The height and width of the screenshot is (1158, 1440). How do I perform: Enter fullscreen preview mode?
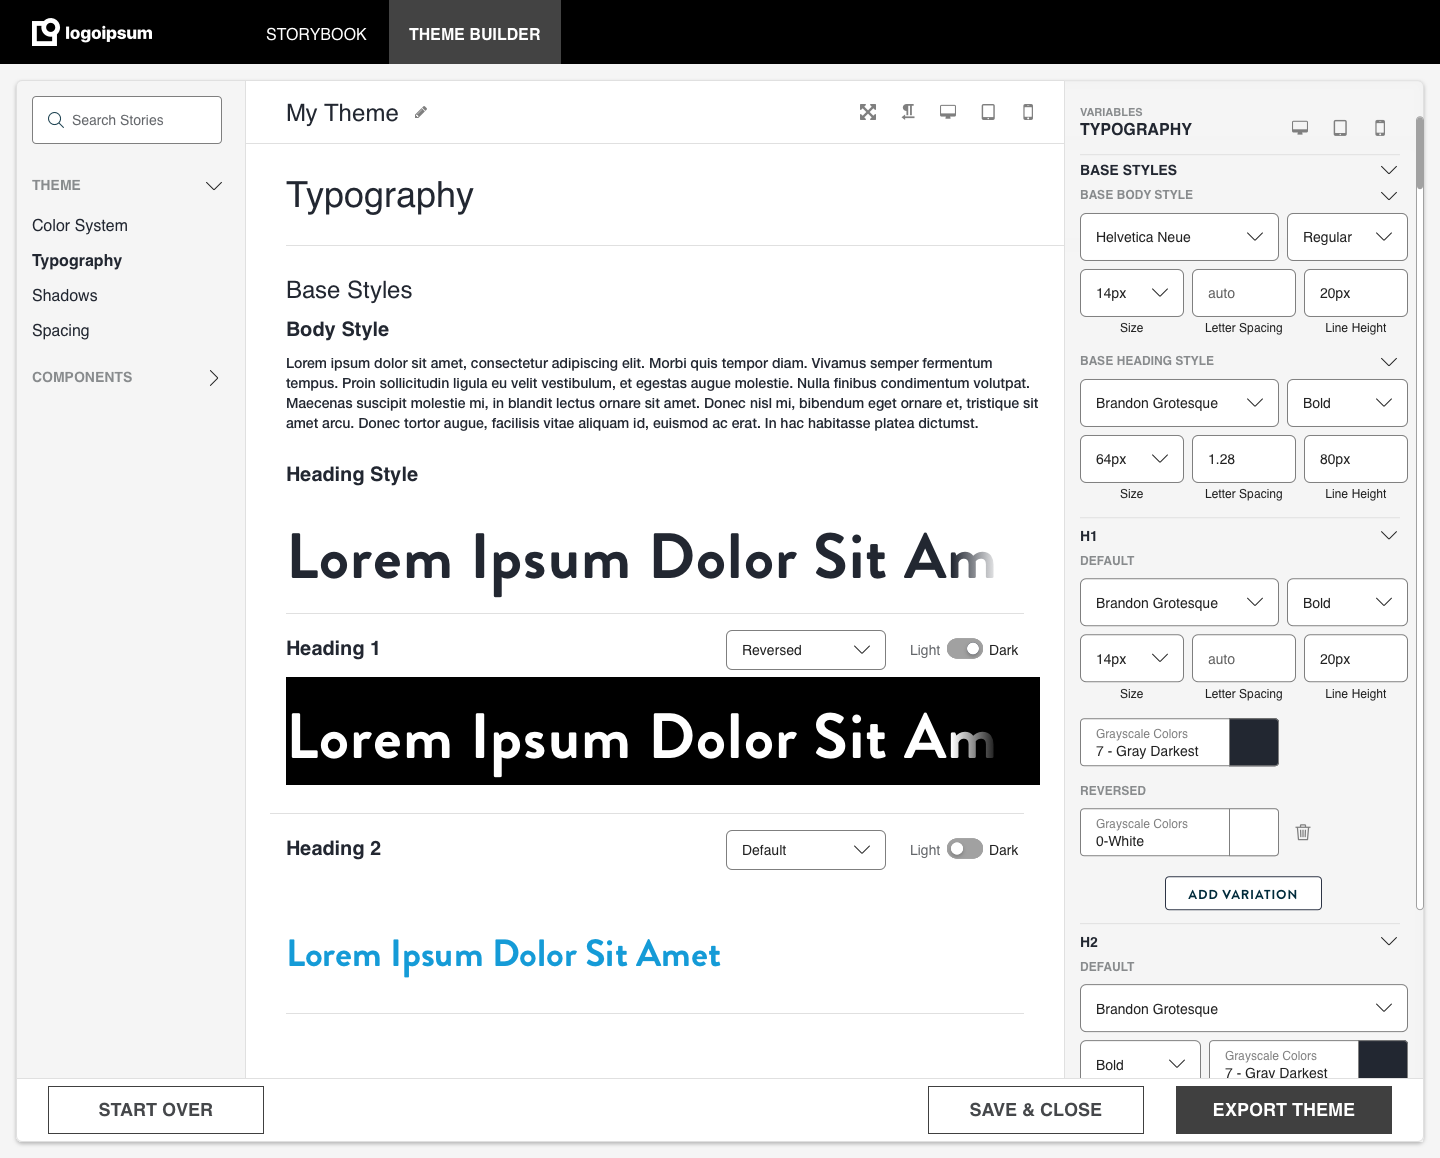[868, 112]
